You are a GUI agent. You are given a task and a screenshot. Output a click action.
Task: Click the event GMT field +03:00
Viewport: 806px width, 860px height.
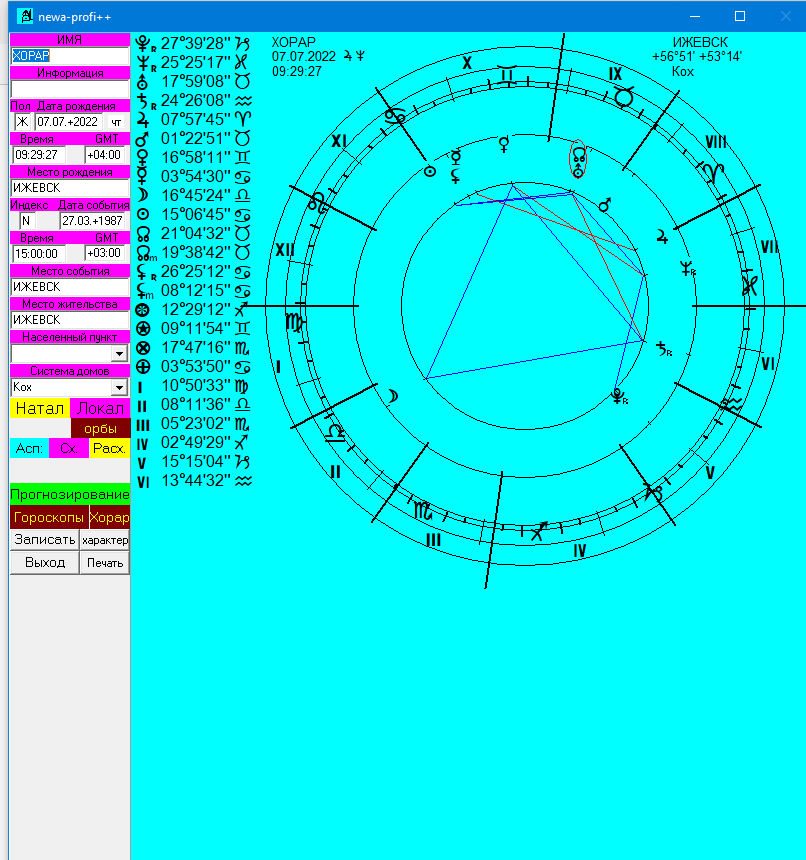[105, 253]
